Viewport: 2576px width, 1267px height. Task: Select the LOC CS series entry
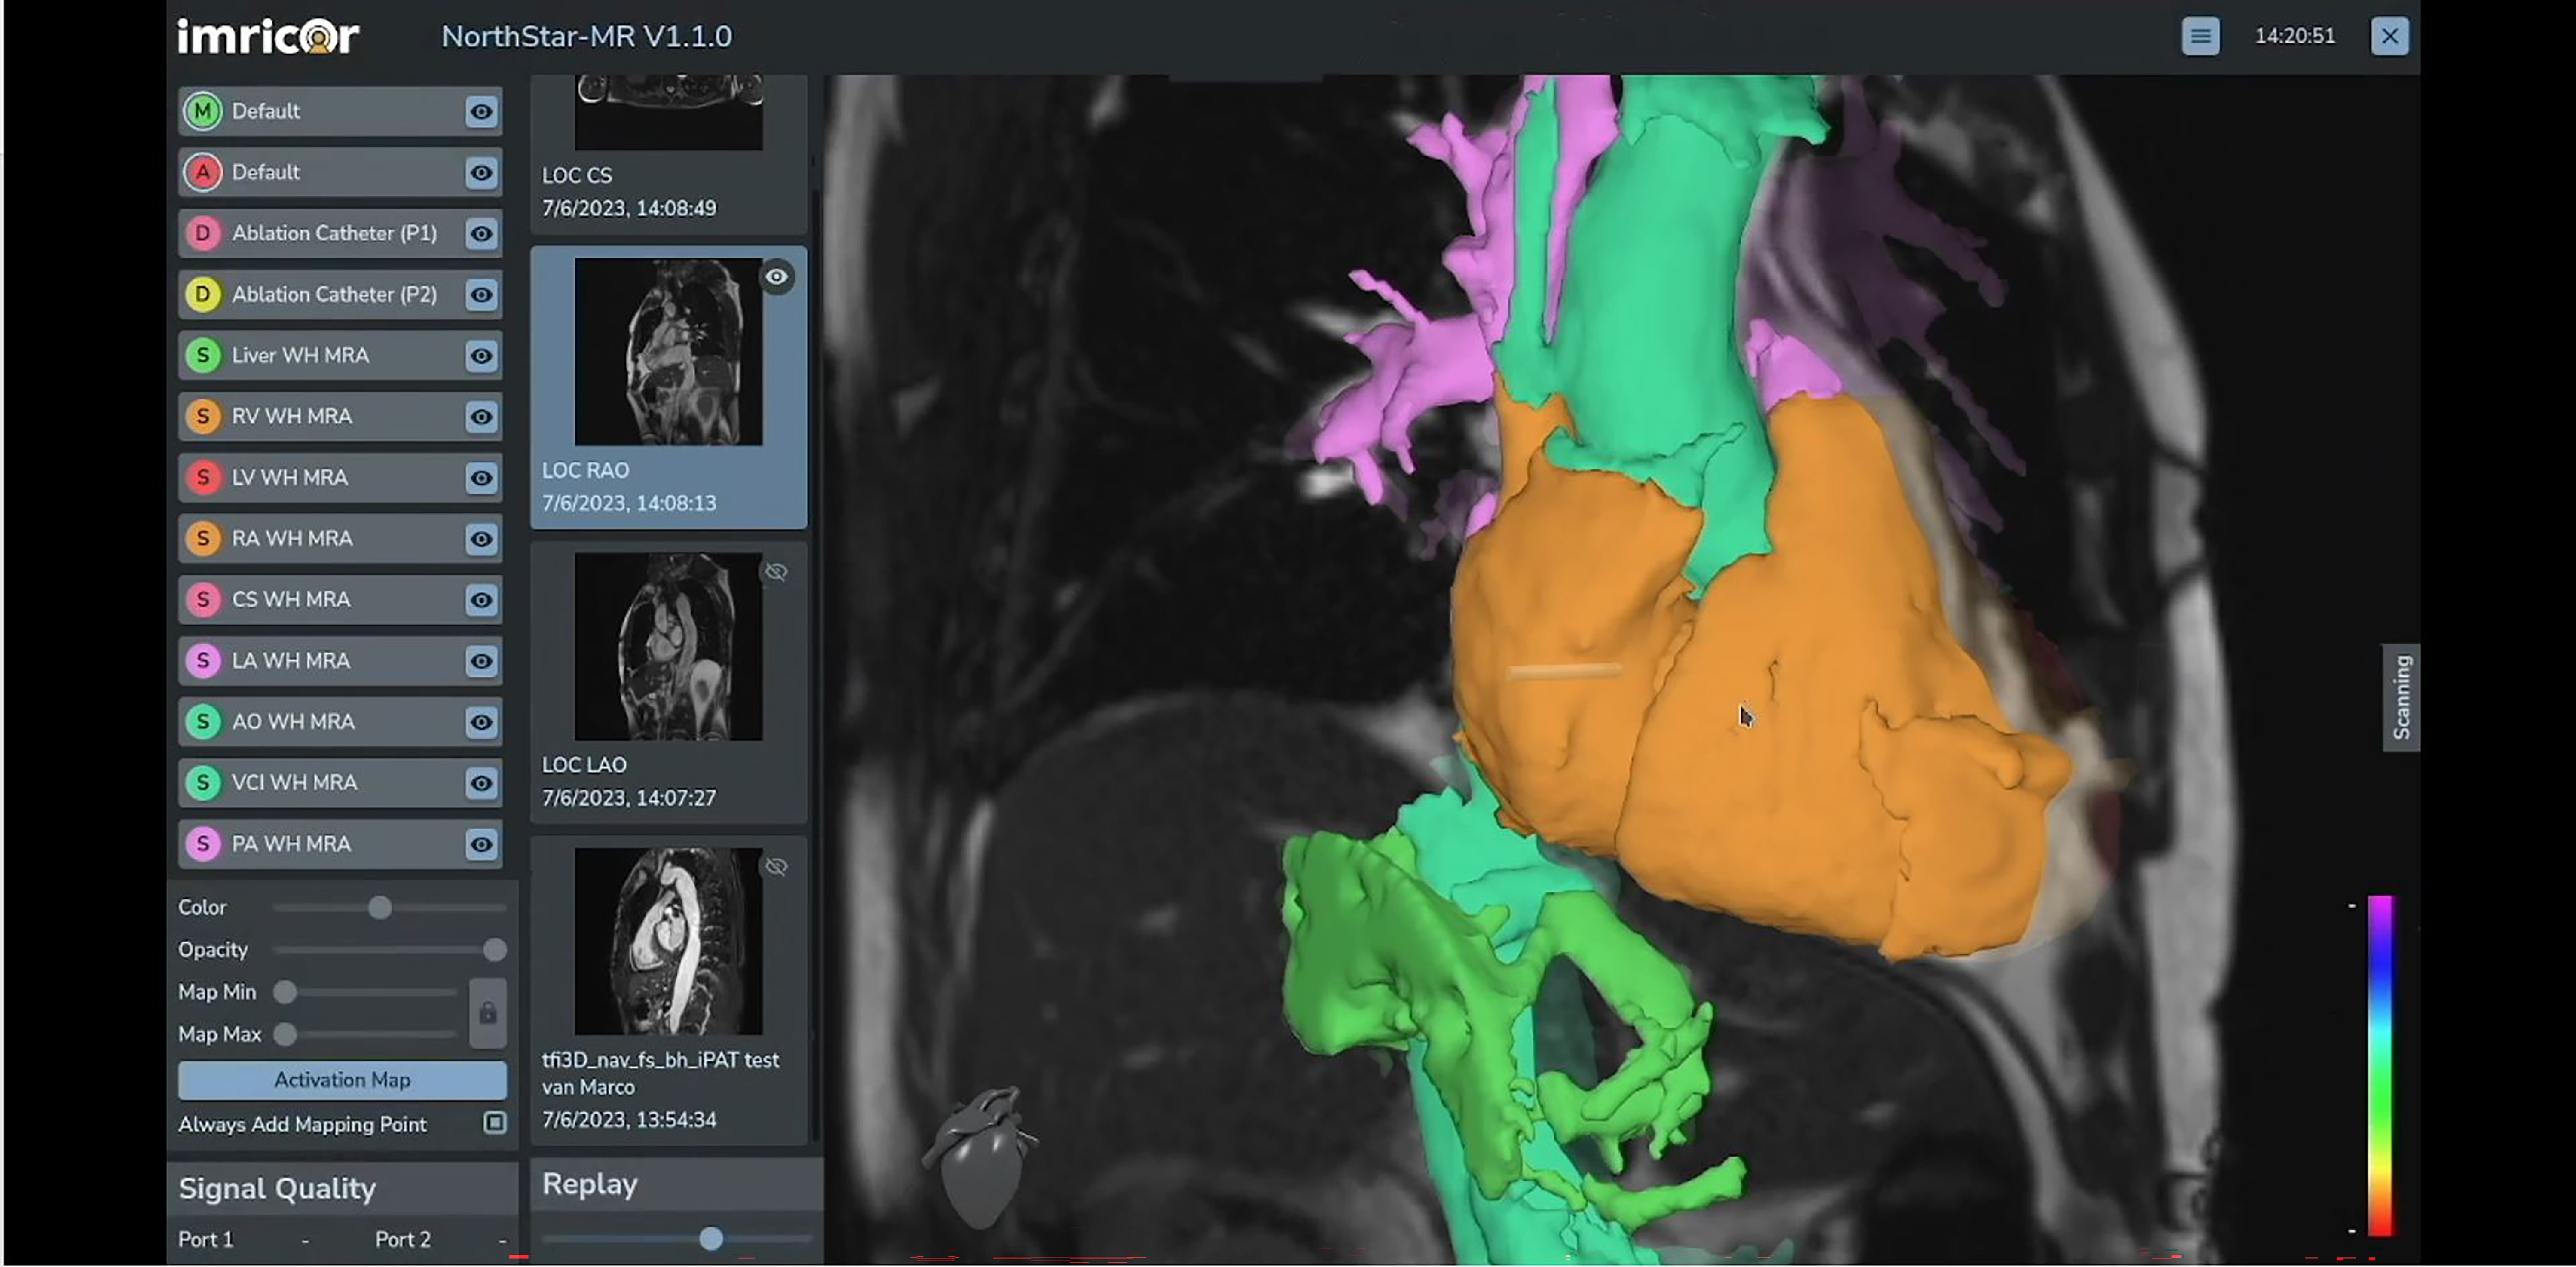tap(667, 150)
